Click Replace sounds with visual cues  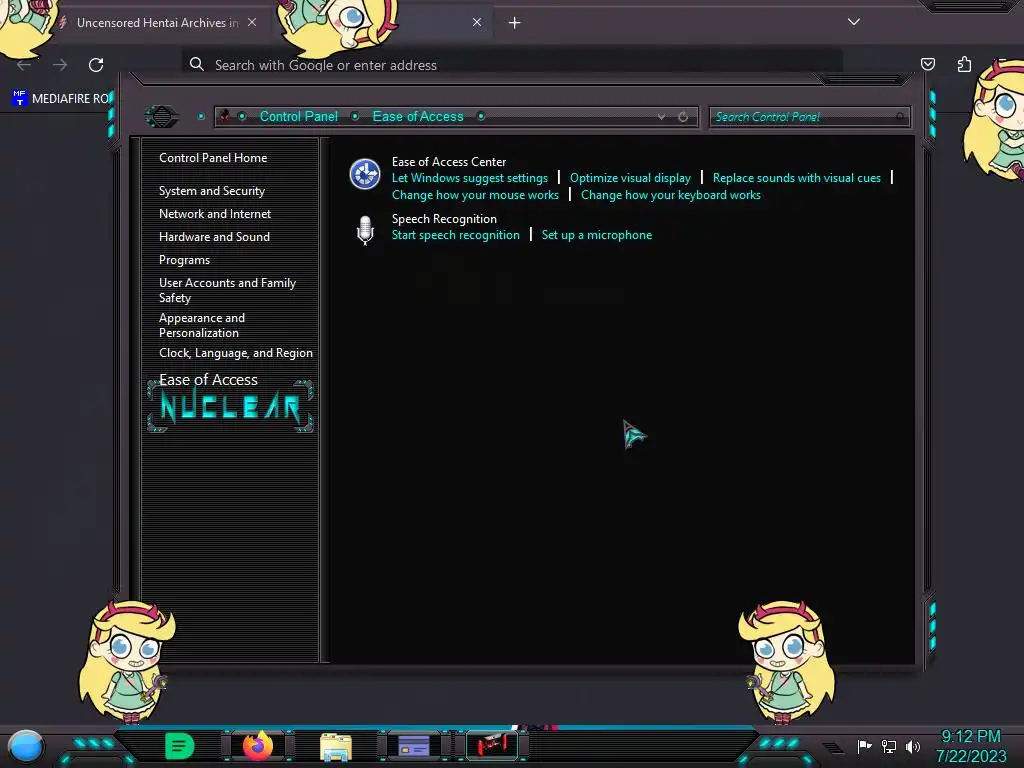click(x=797, y=178)
